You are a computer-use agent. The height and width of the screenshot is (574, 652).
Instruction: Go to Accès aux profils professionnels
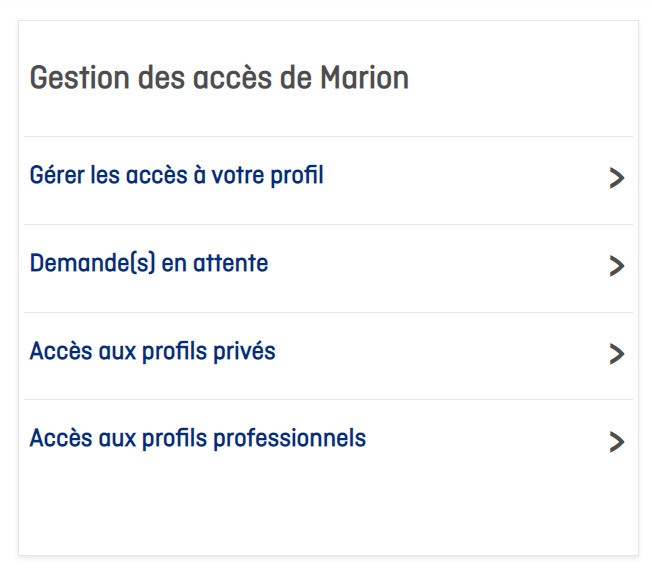coord(198,439)
